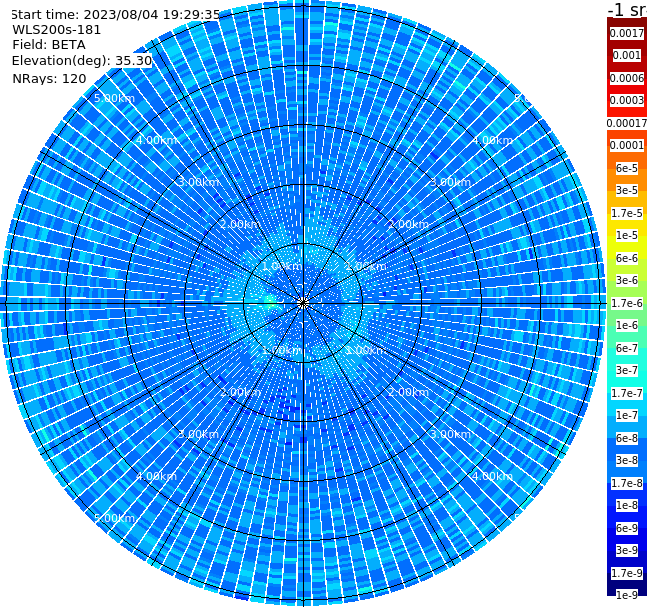Pick the '0.0003' colorbar value

tap(627, 101)
